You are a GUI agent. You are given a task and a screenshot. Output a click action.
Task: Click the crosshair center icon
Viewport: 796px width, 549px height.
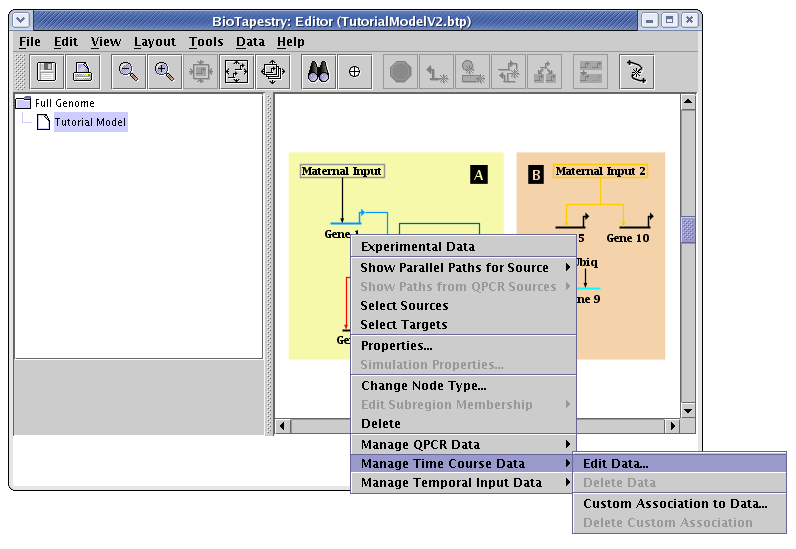tap(354, 71)
